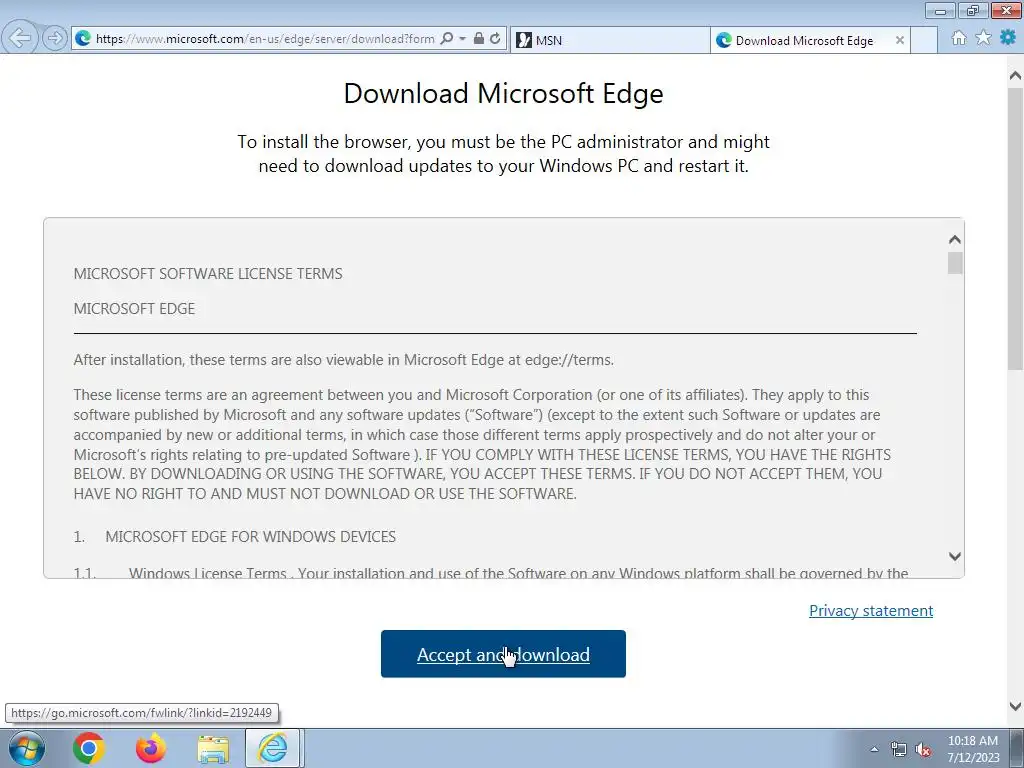1024x768 pixels.
Task: Click the edge://terms sentence
Action: (x=344, y=360)
